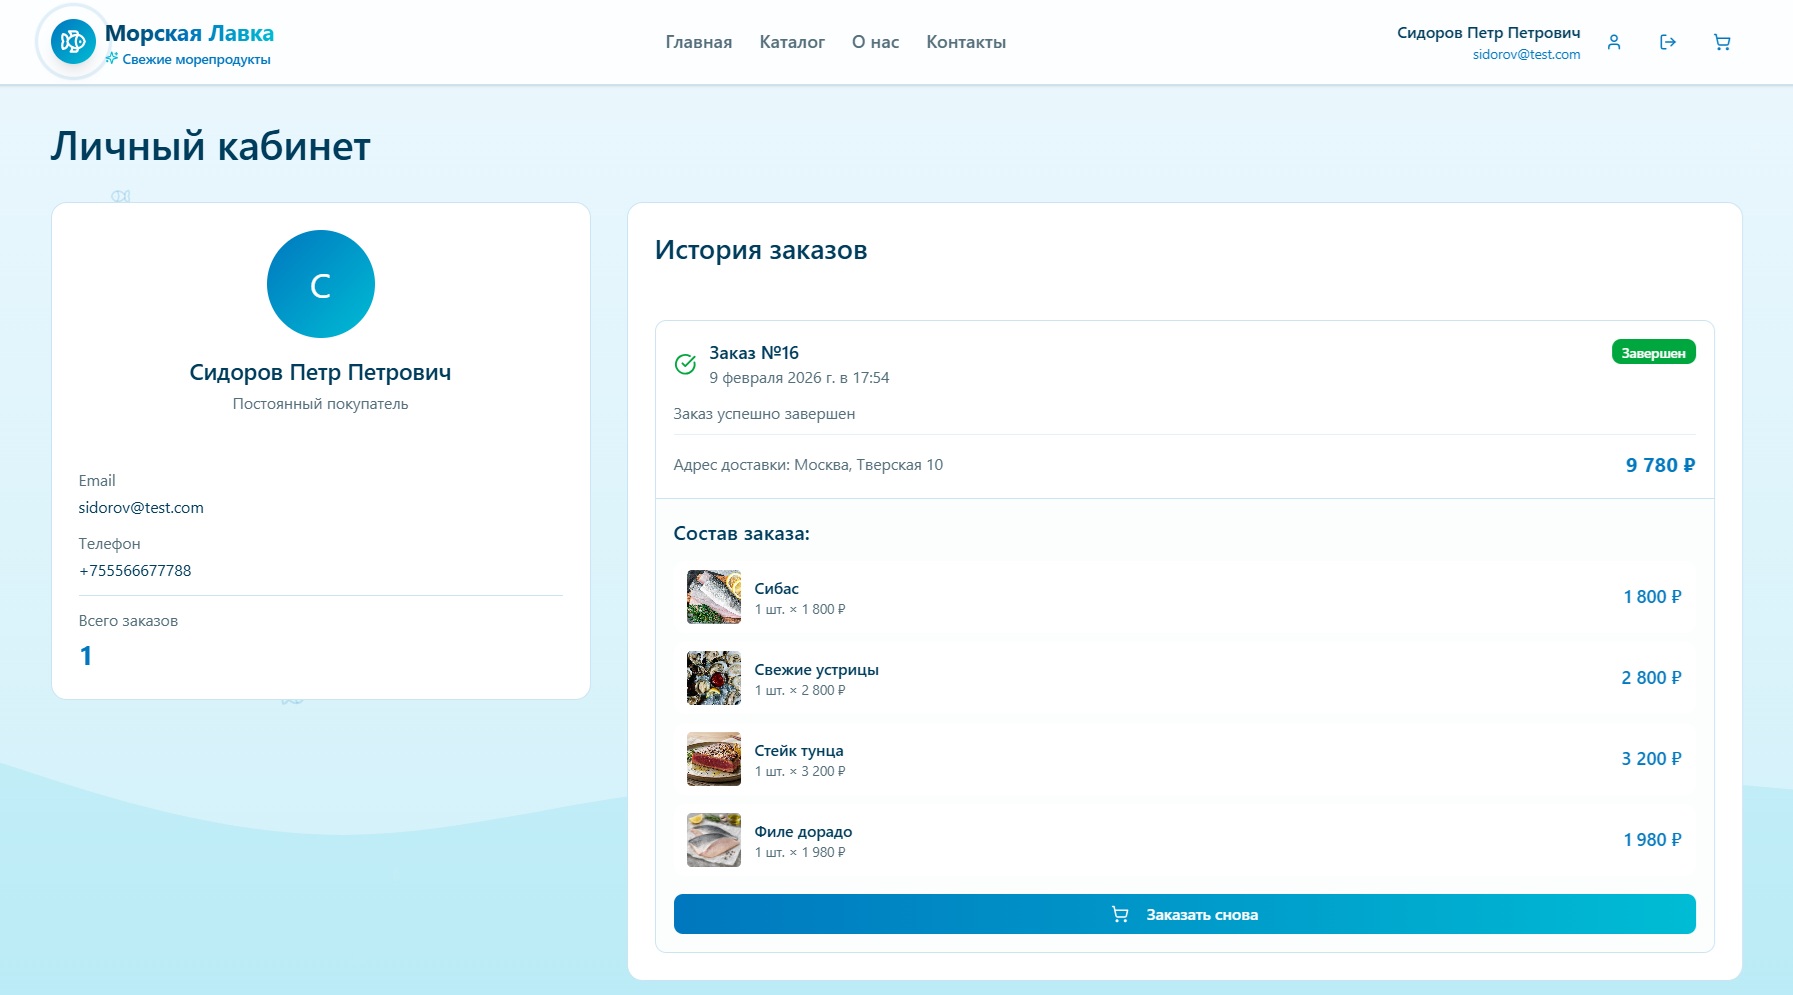Open the Стейк тунца product thumbnail
1793x995 pixels.
click(x=714, y=759)
